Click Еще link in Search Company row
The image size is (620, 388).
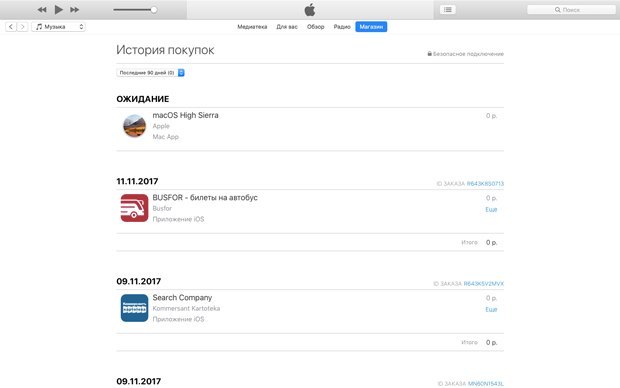(491, 310)
